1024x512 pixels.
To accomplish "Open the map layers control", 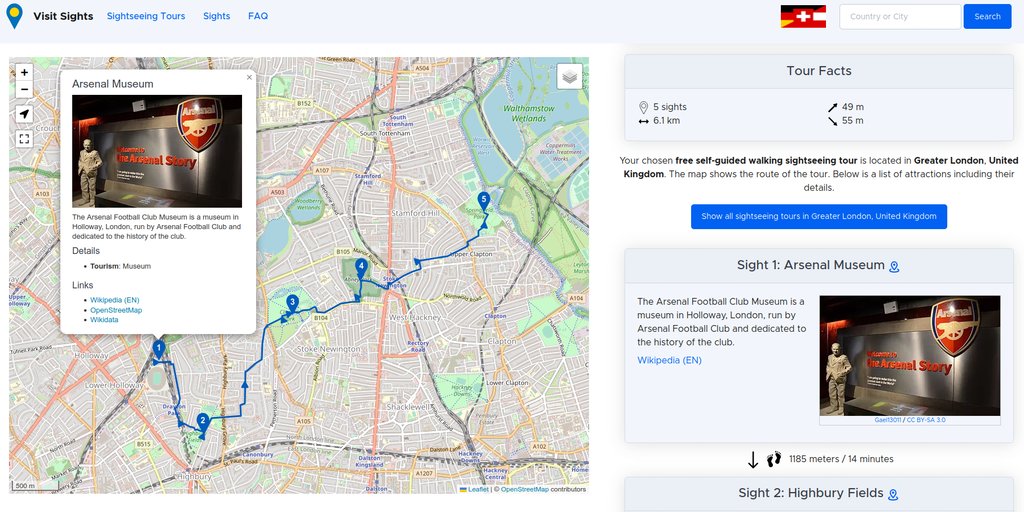I will (x=569, y=76).
